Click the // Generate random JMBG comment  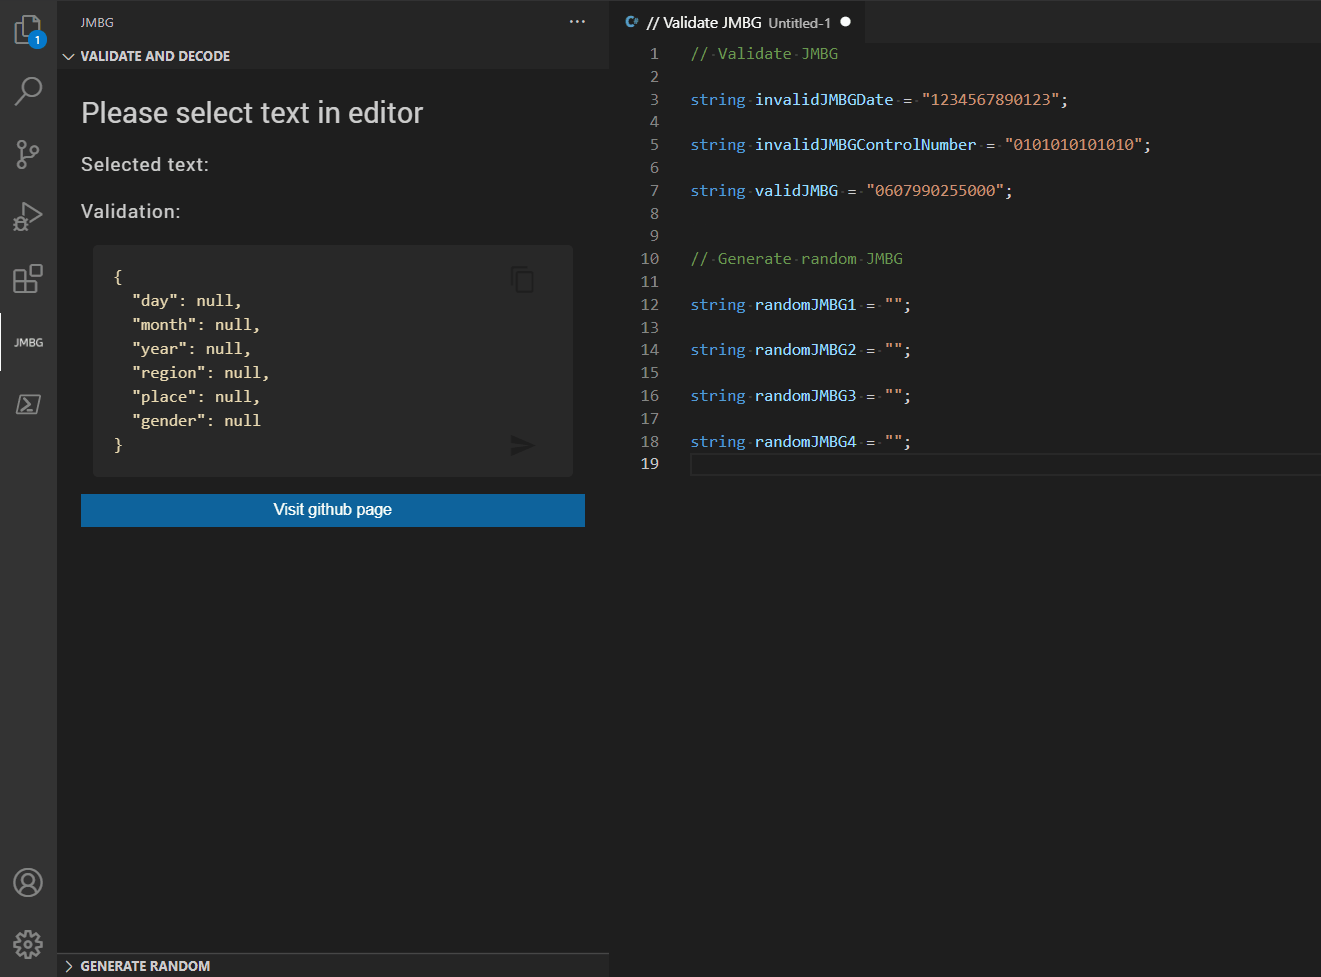point(796,258)
